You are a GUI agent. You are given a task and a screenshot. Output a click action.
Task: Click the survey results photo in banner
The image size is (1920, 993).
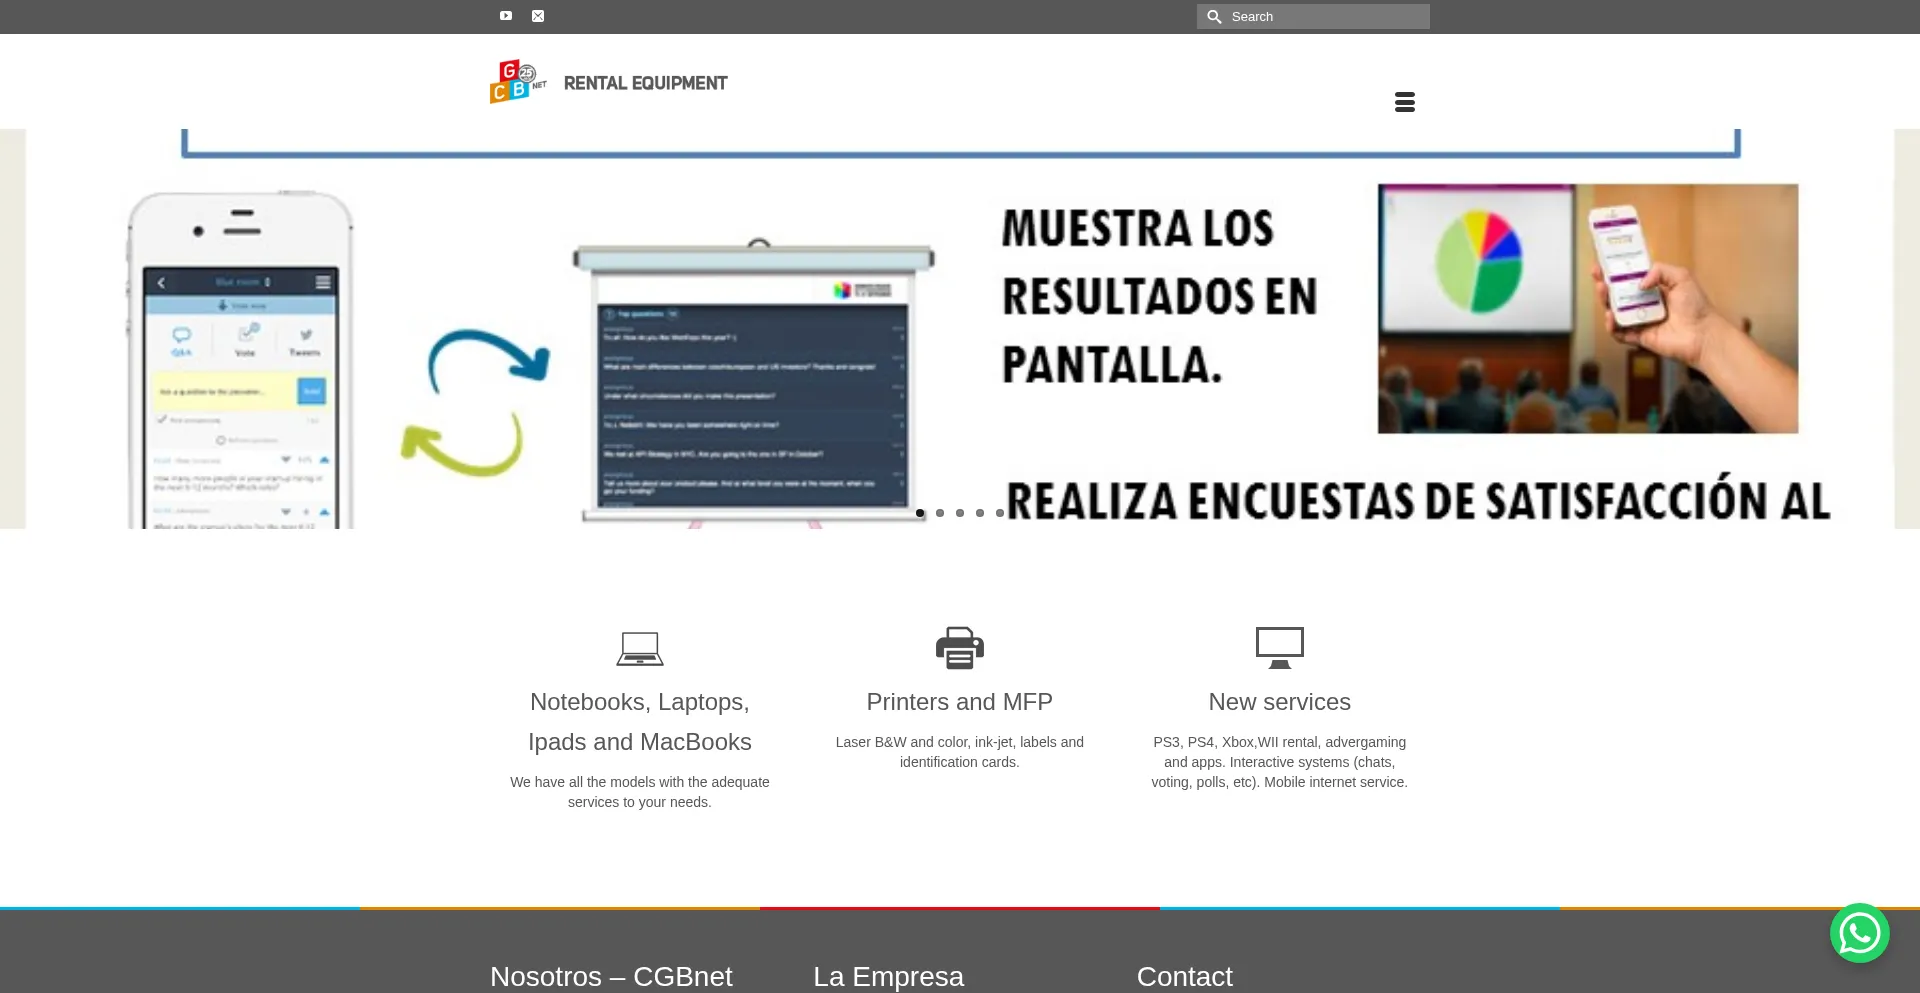[x=1587, y=308]
